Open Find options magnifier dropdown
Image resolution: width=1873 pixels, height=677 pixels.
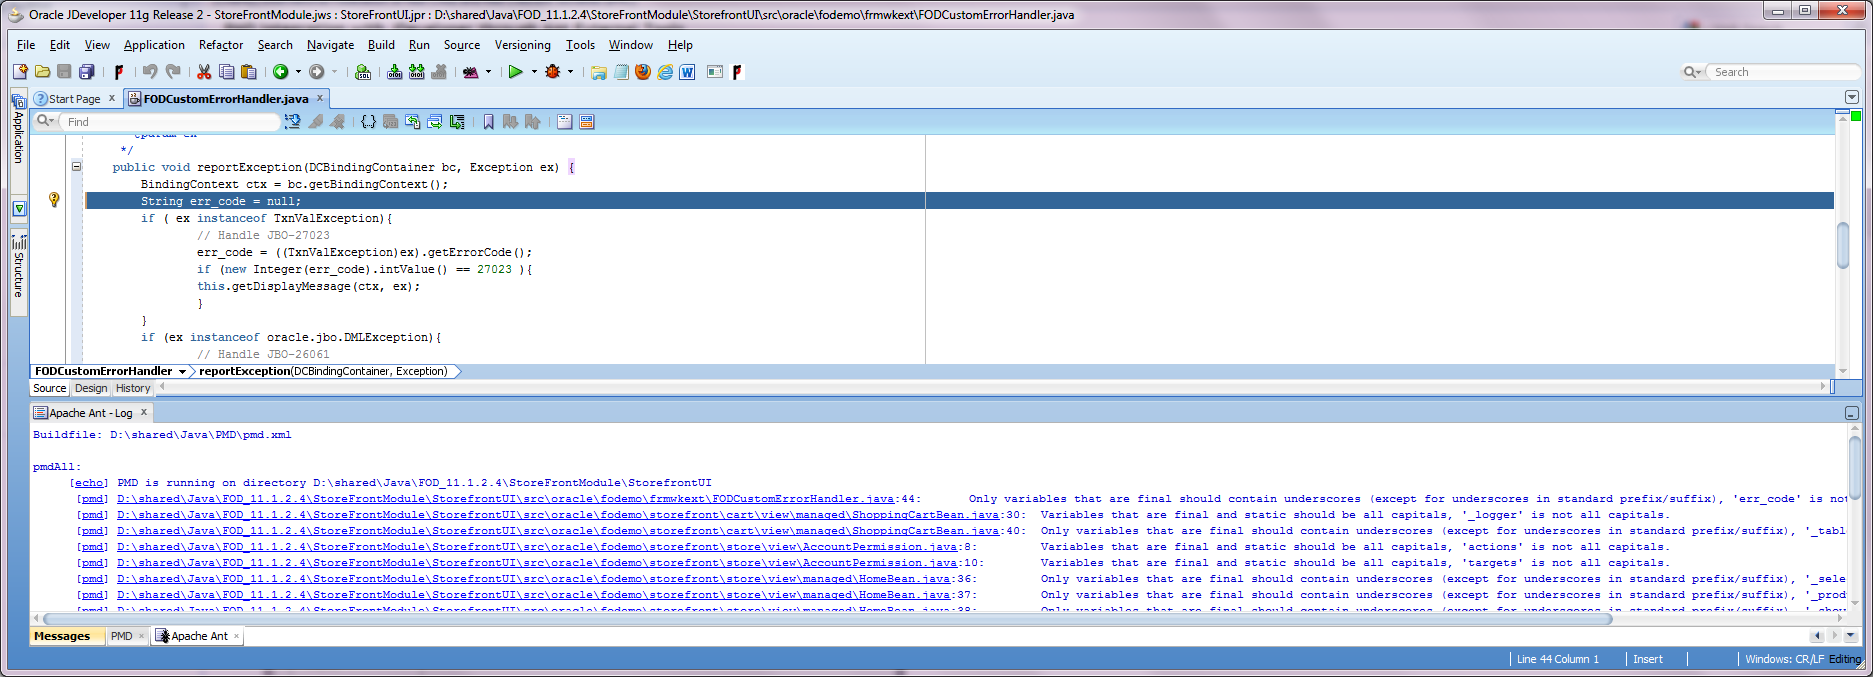46,121
